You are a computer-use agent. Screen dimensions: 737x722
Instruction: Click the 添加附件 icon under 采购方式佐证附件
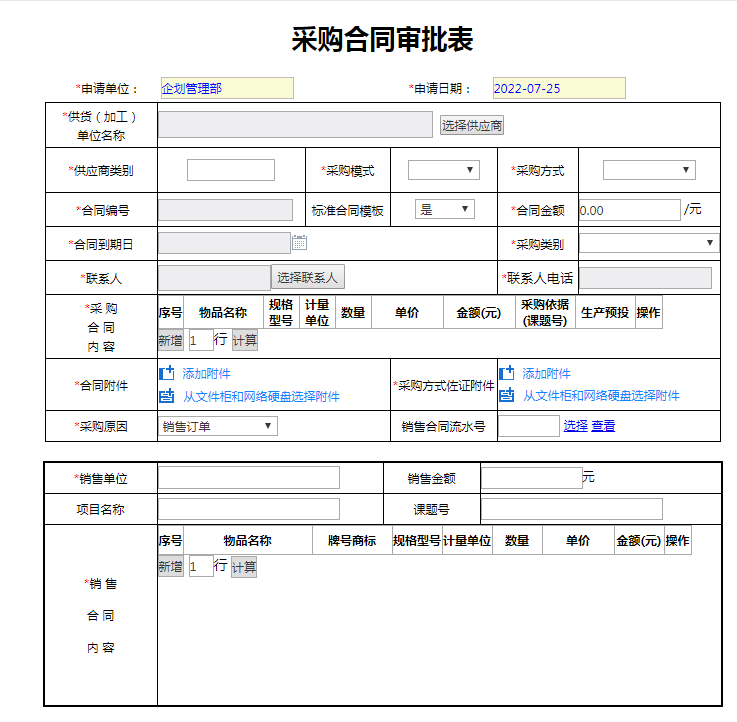[x=506, y=373]
